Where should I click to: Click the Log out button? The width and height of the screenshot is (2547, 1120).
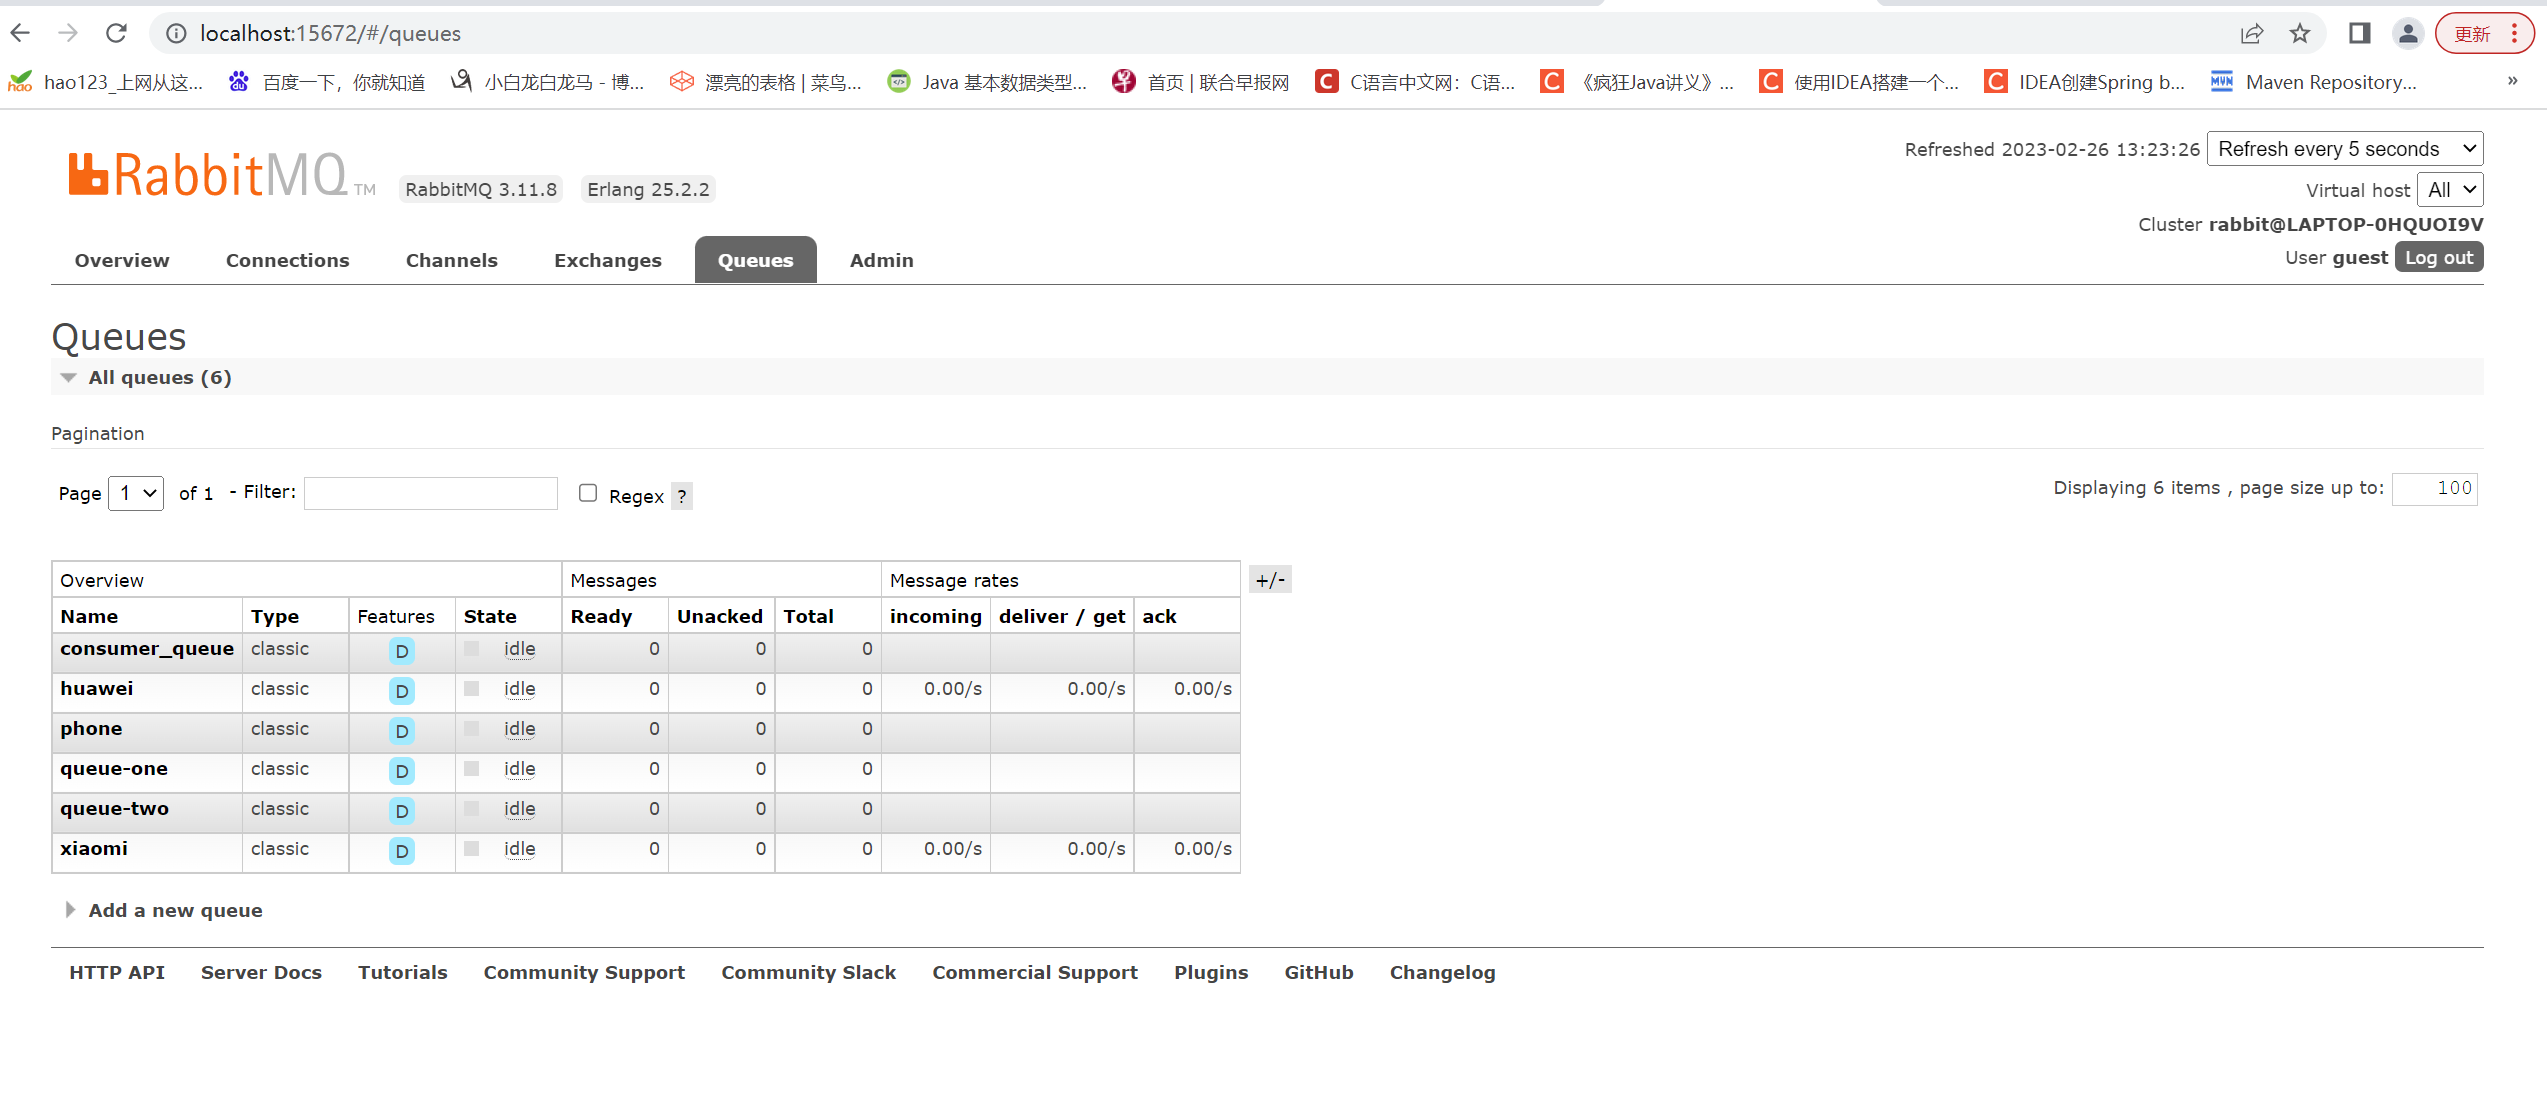click(x=2438, y=257)
